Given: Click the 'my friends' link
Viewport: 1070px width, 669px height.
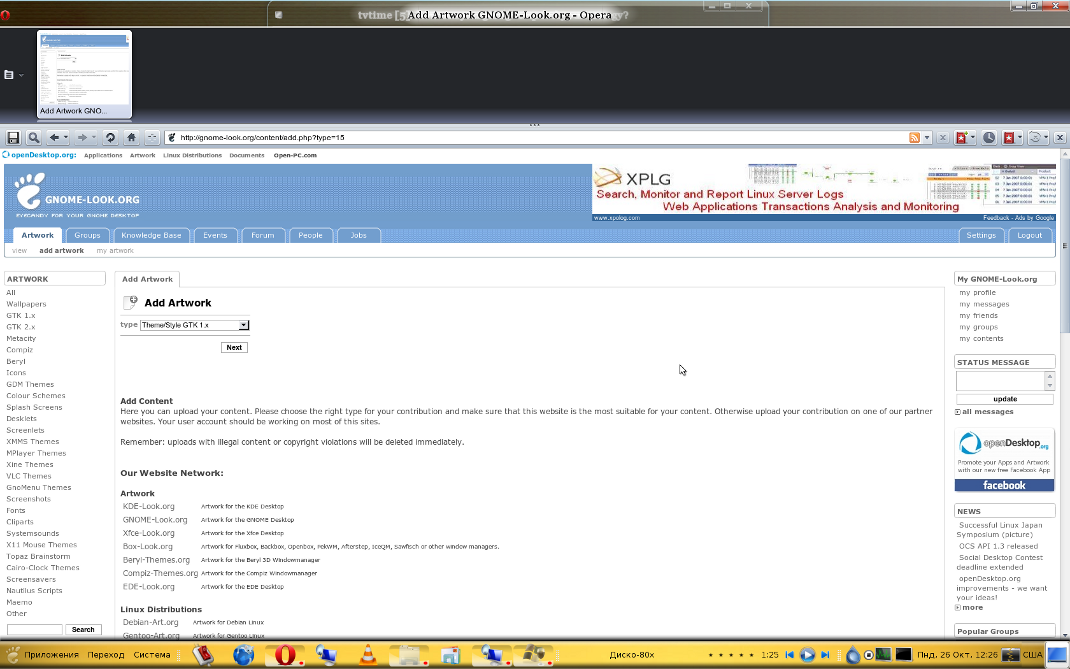Looking at the screenshot, I should [x=979, y=315].
